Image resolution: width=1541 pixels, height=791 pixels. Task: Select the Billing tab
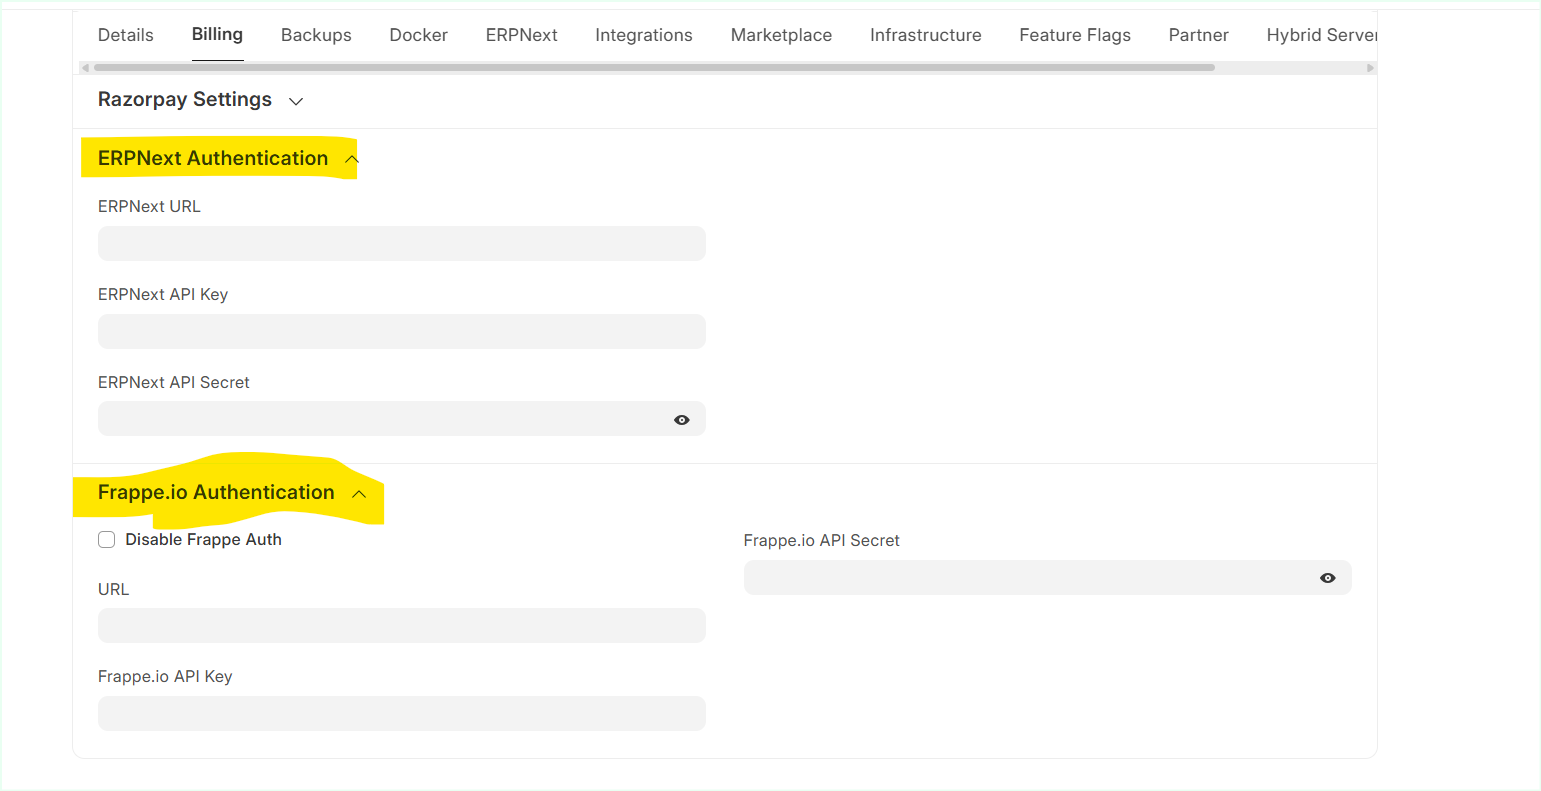217,34
